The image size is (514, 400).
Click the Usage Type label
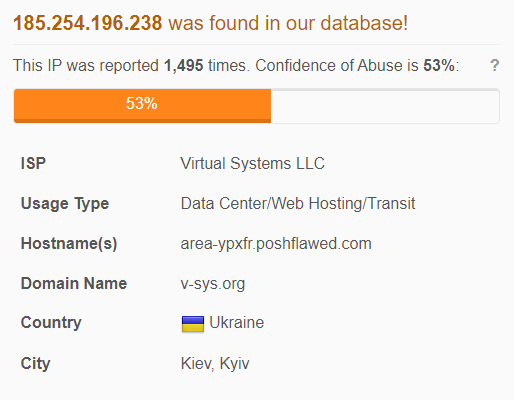pos(65,204)
